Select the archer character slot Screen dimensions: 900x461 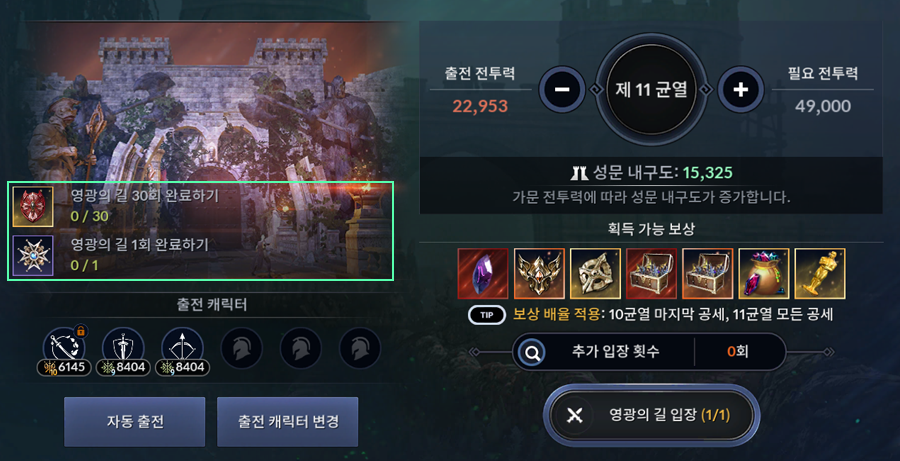[x=182, y=350]
